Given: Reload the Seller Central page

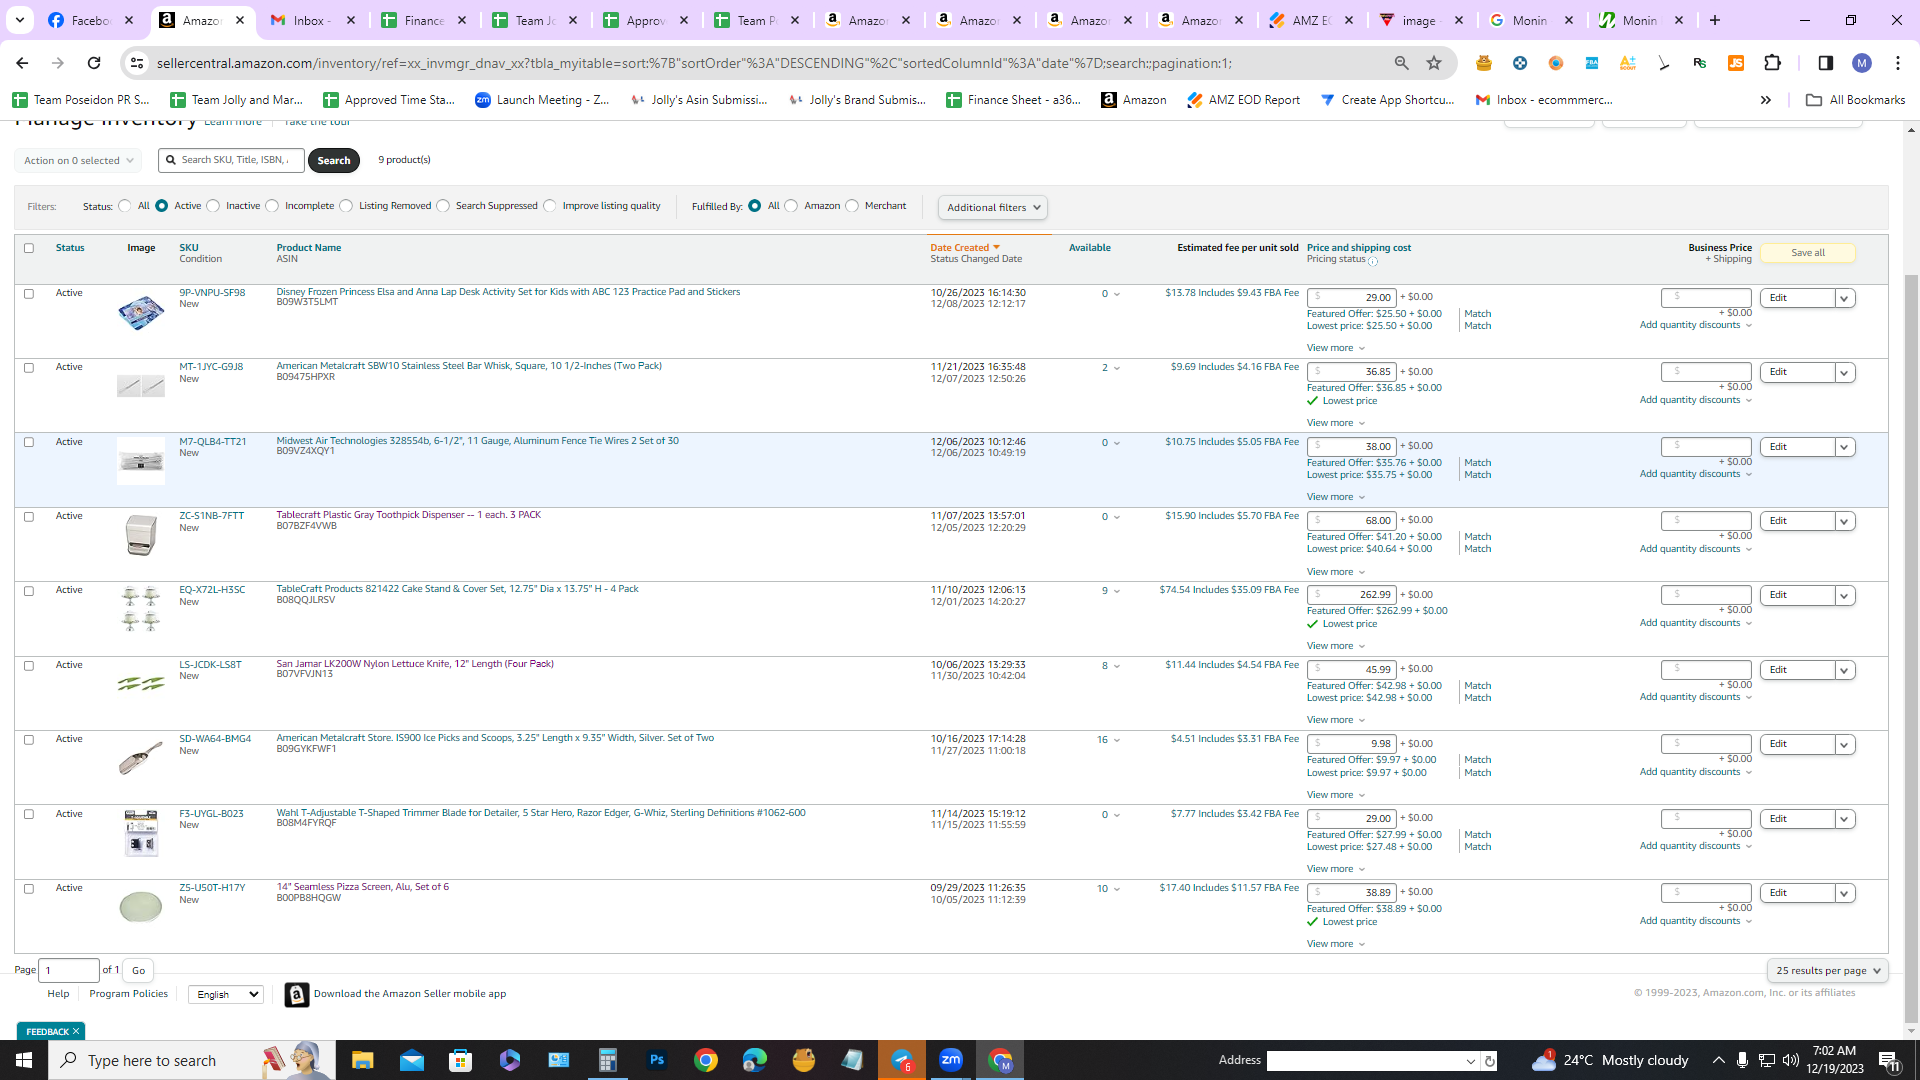Looking at the screenshot, I should click(94, 63).
